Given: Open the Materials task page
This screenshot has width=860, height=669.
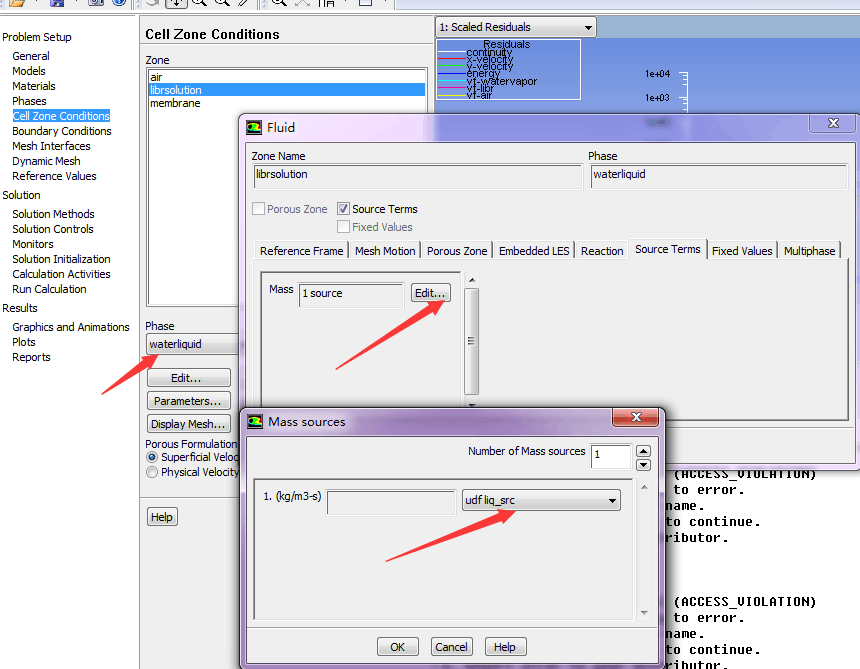Looking at the screenshot, I should click(x=33, y=86).
